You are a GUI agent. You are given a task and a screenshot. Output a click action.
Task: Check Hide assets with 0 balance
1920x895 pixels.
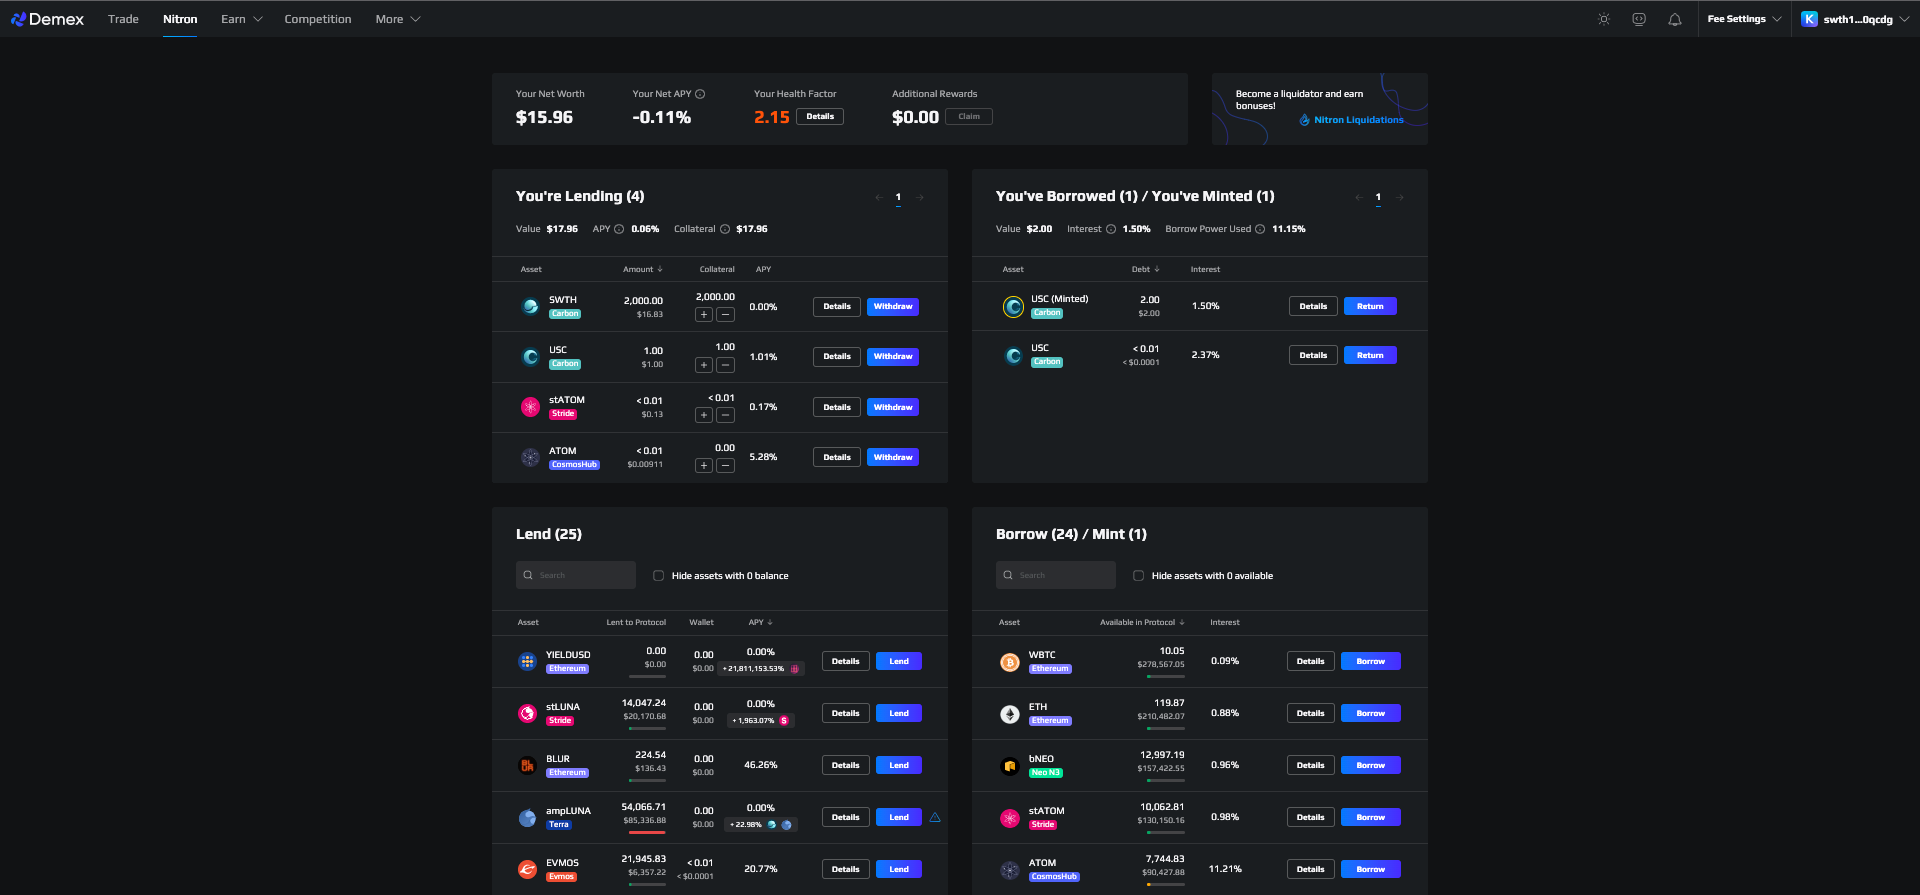(x=658, y=576)
